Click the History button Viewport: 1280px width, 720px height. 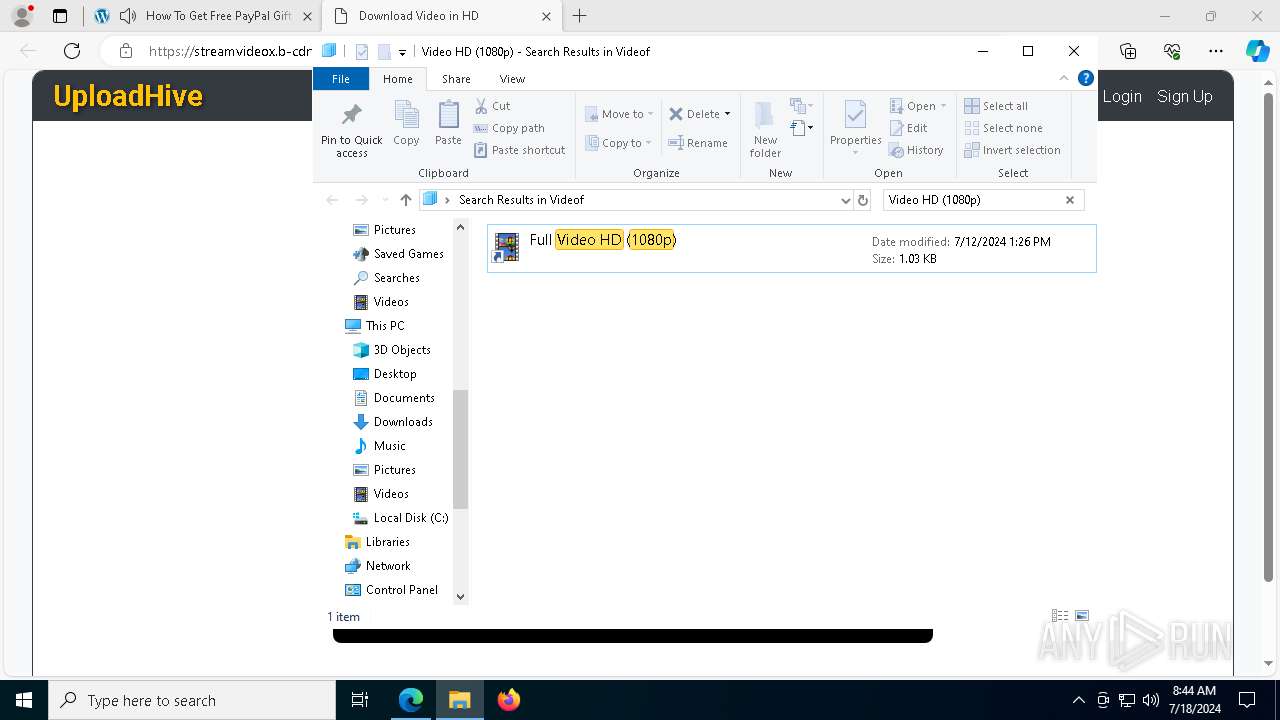click(x=916, y=150)
